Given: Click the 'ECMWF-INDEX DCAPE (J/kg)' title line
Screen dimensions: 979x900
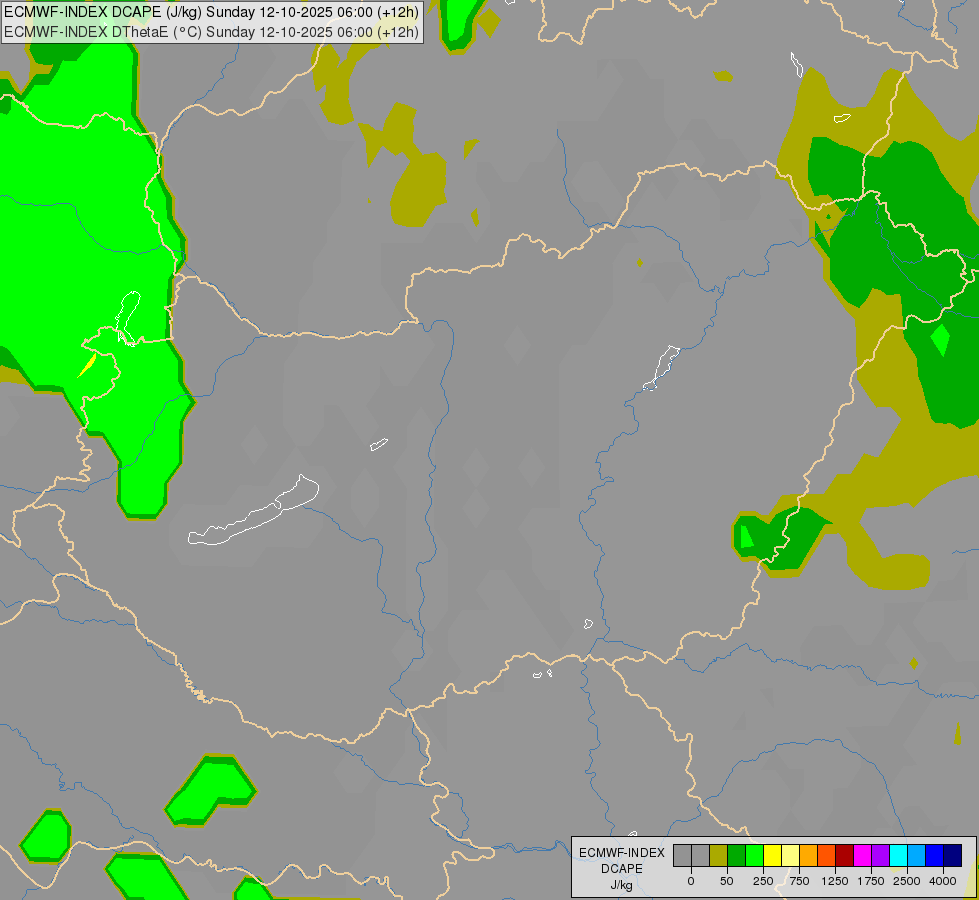Looking at the screenshot, I should click(x=212, y=12).
